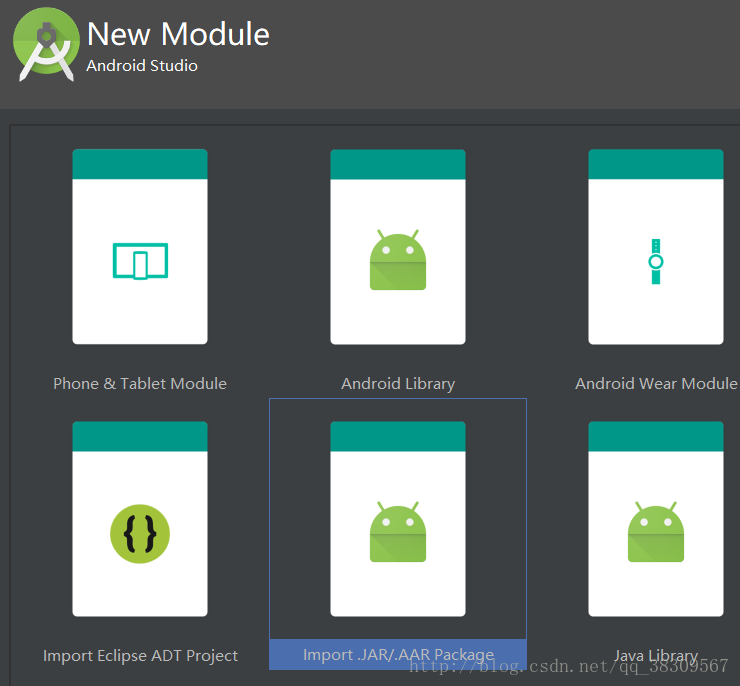Click the curly braces Eclipse ADT icon
740x686 pixels.
pyautogui.click(x=140, y=534)
